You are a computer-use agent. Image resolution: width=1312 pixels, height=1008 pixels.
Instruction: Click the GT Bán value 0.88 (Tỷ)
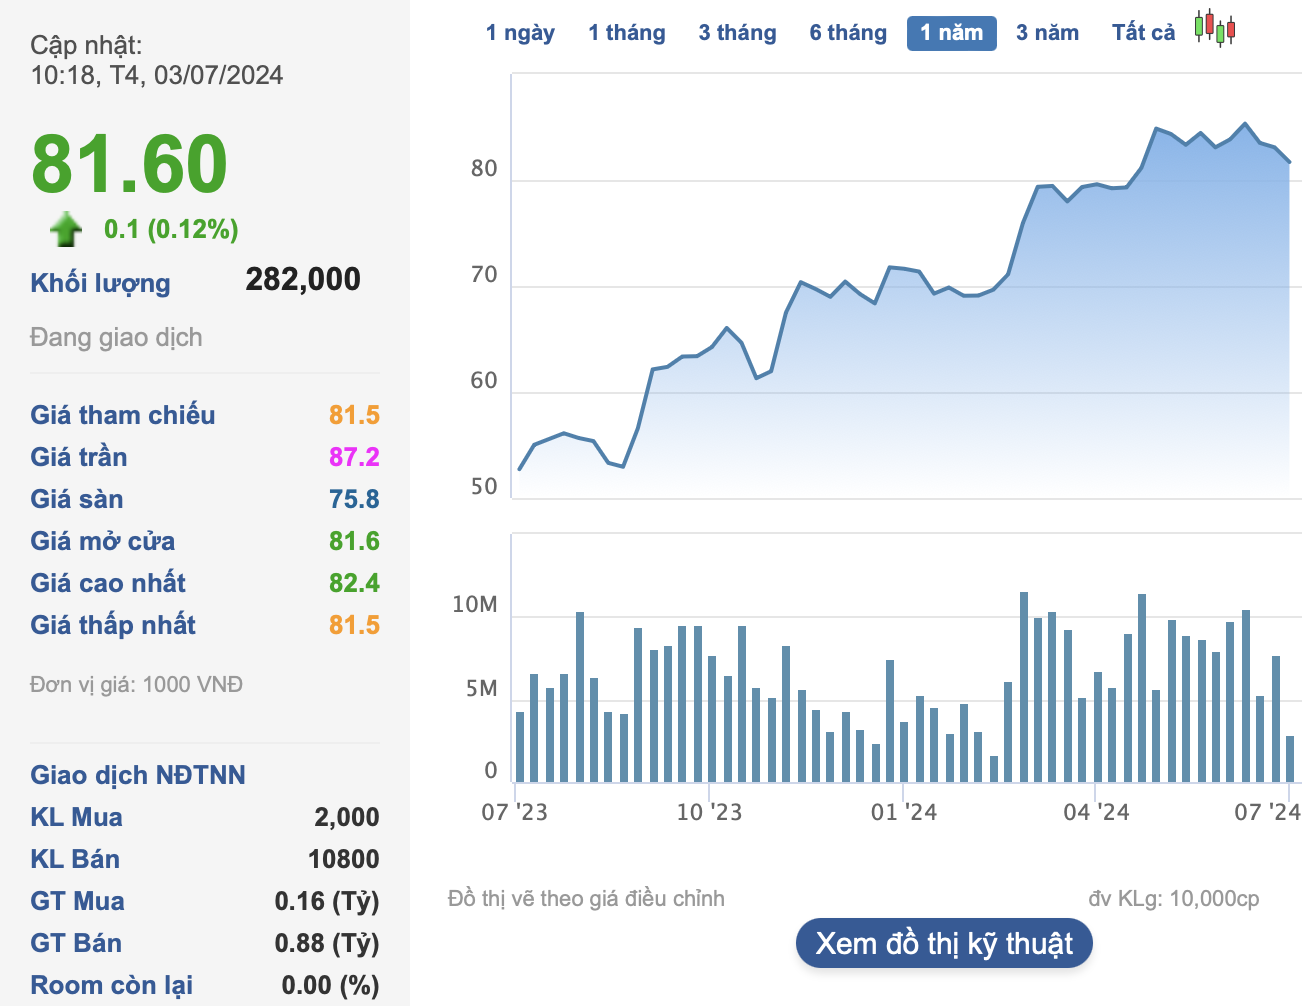pos(327,943)
